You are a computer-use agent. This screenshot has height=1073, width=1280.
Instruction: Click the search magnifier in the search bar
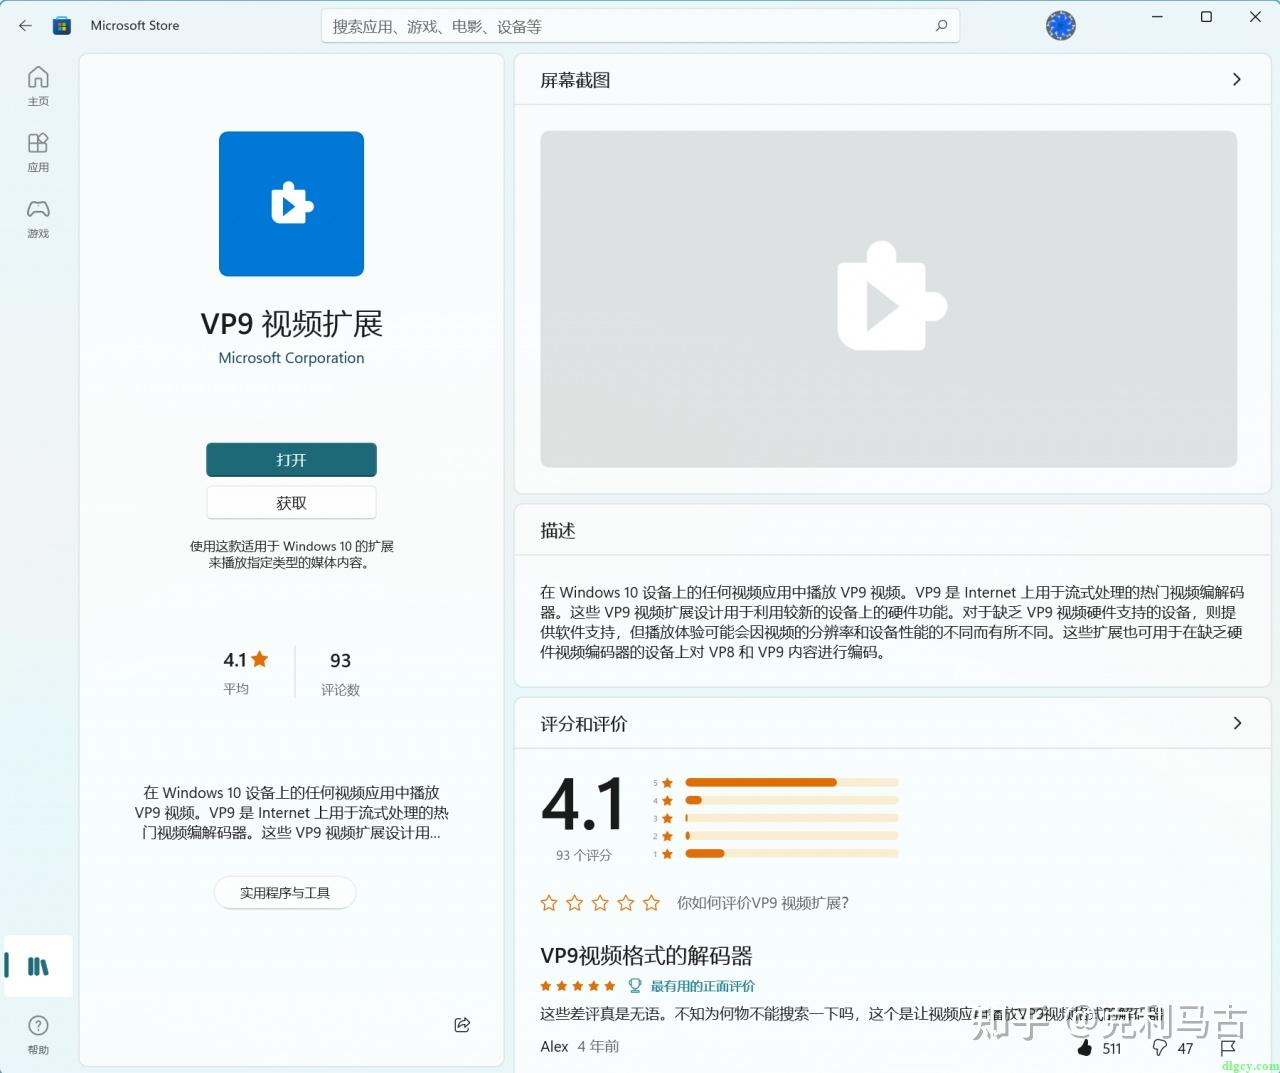pos(941,26)
